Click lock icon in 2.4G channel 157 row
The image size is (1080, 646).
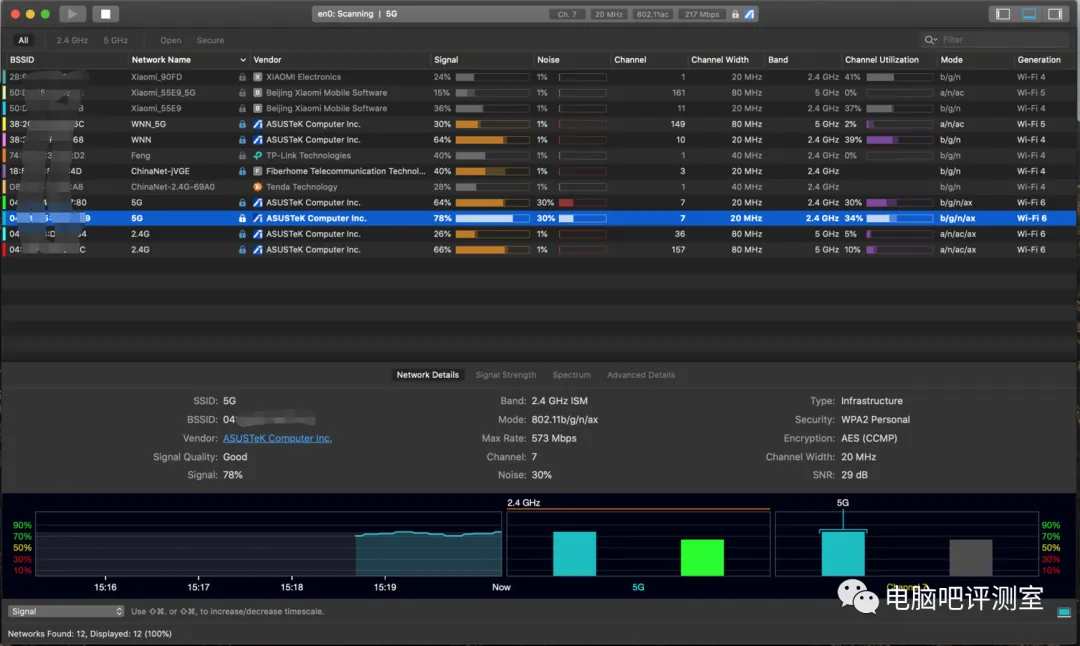[242, 250]
